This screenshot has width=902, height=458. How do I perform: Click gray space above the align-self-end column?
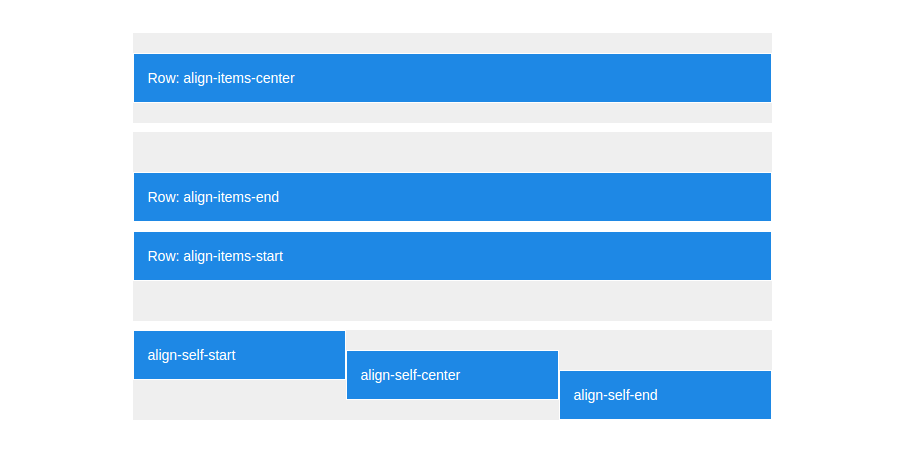click(665, 350)
